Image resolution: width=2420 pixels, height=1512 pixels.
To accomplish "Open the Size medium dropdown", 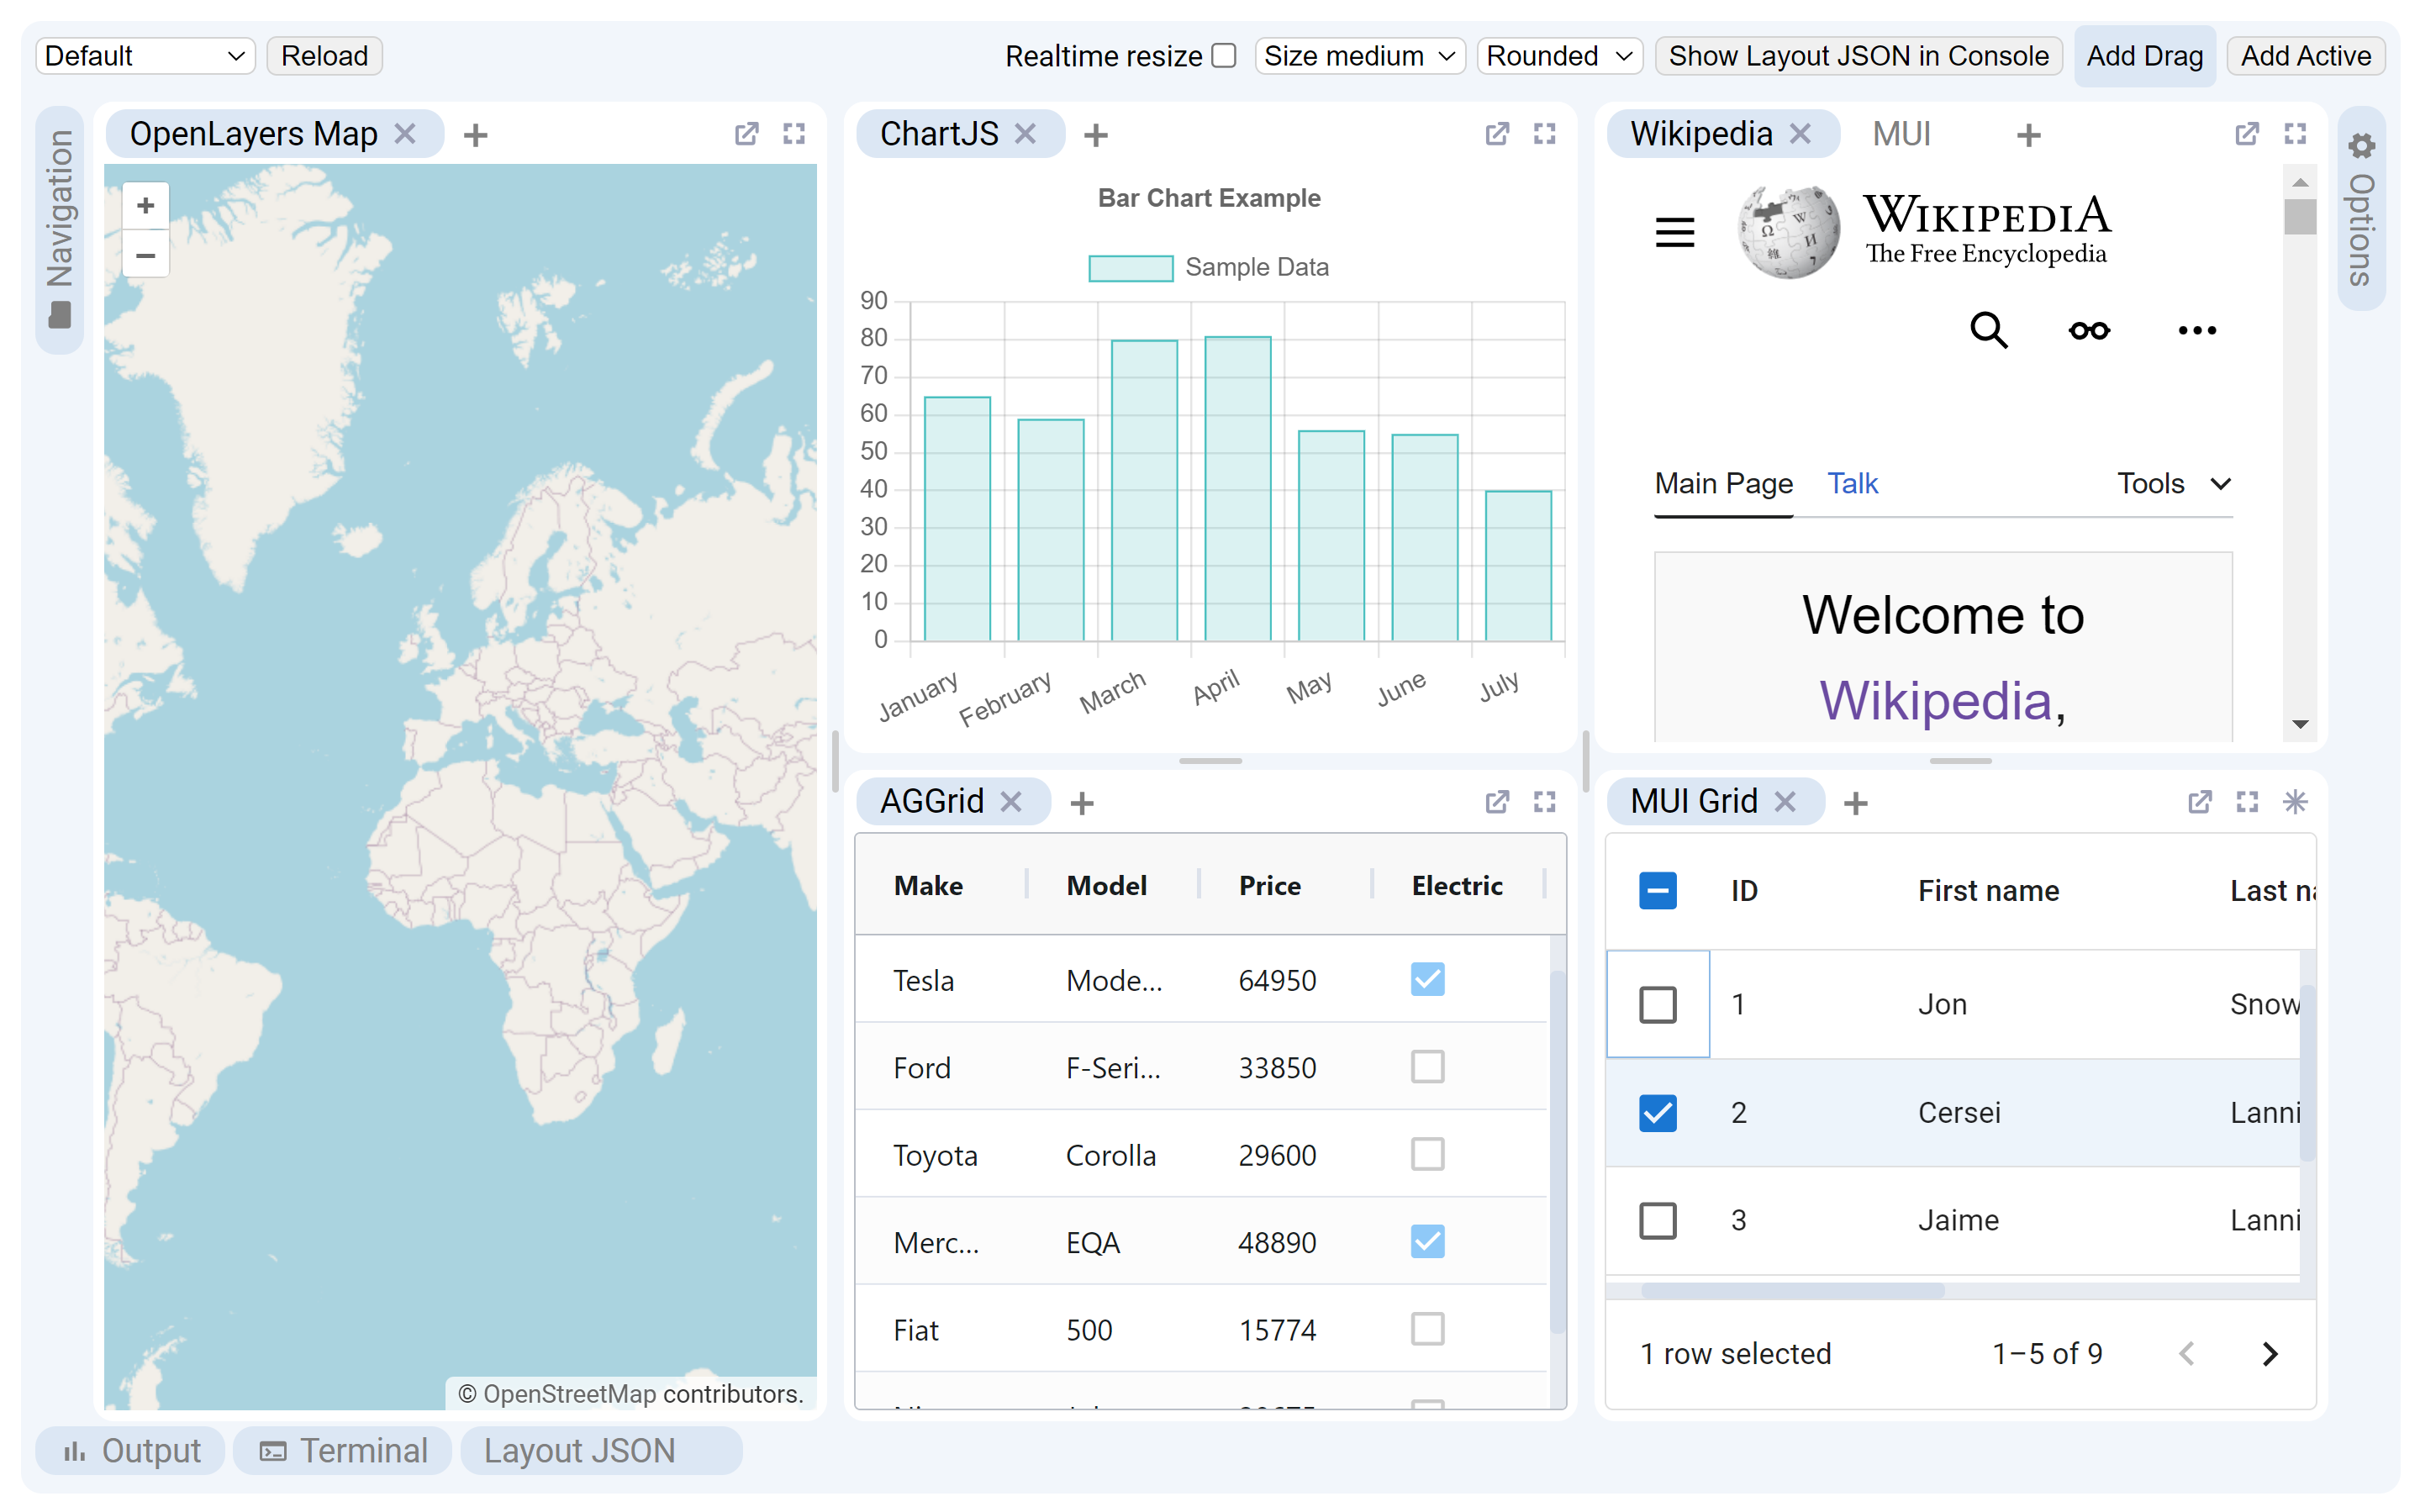I will click(1359, 56).
